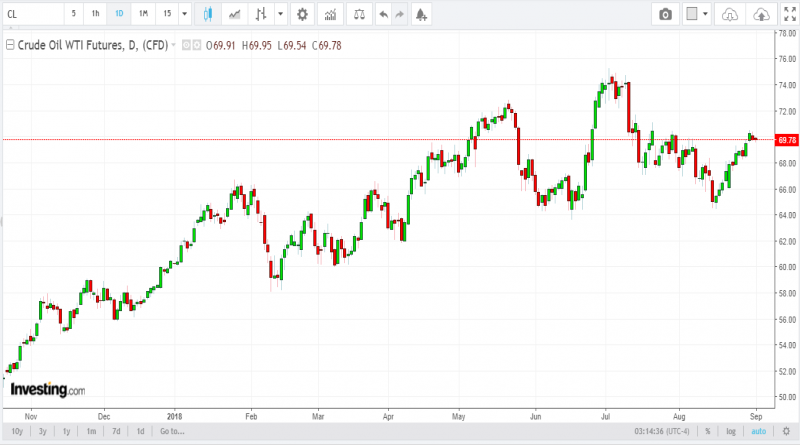Click the CL symbol input field
The width and height of the screenshot is (800, 445).
click(x=34, y=14)
